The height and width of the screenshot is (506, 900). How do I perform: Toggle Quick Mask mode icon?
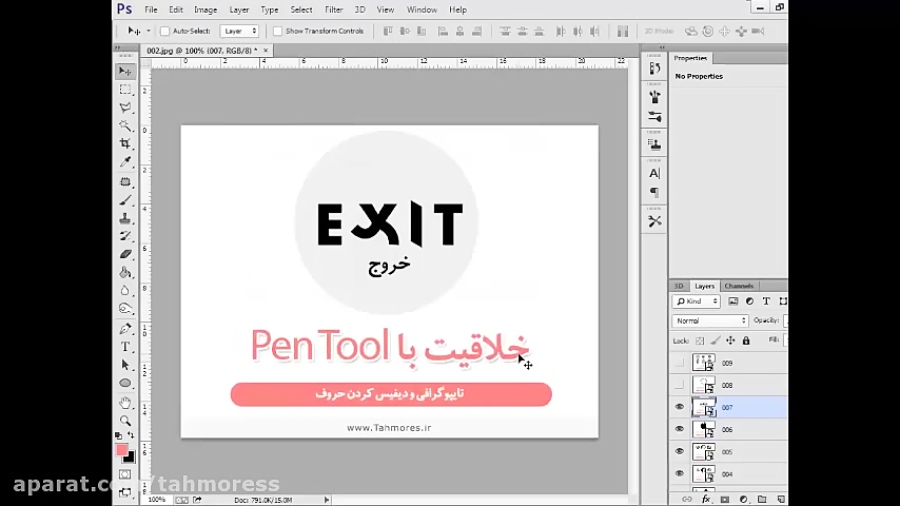[125, 474]
